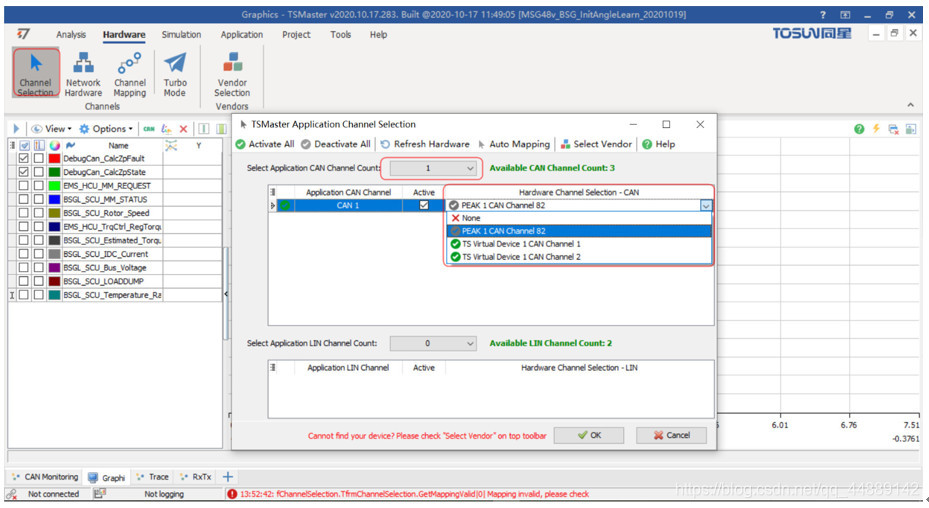Open the View dropdown
The height and width of the screenshot is (508, 929).
[52, 129]
